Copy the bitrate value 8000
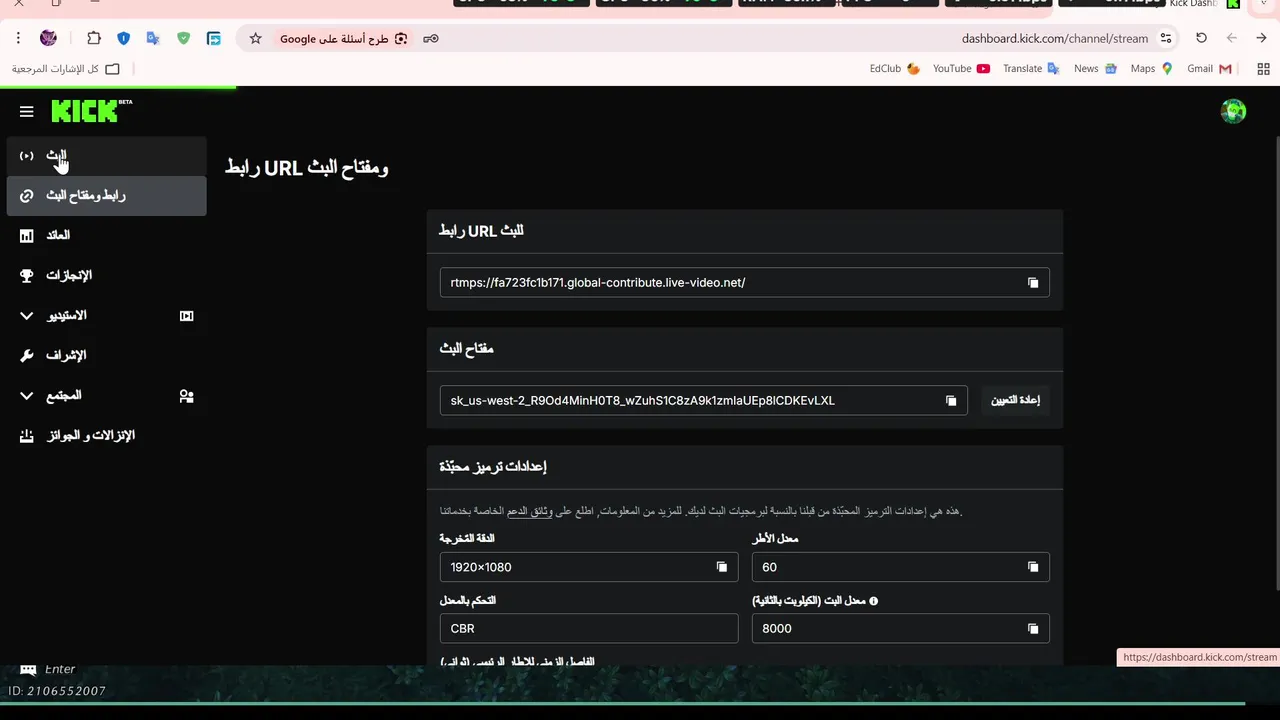 [x=1033, y=629]
